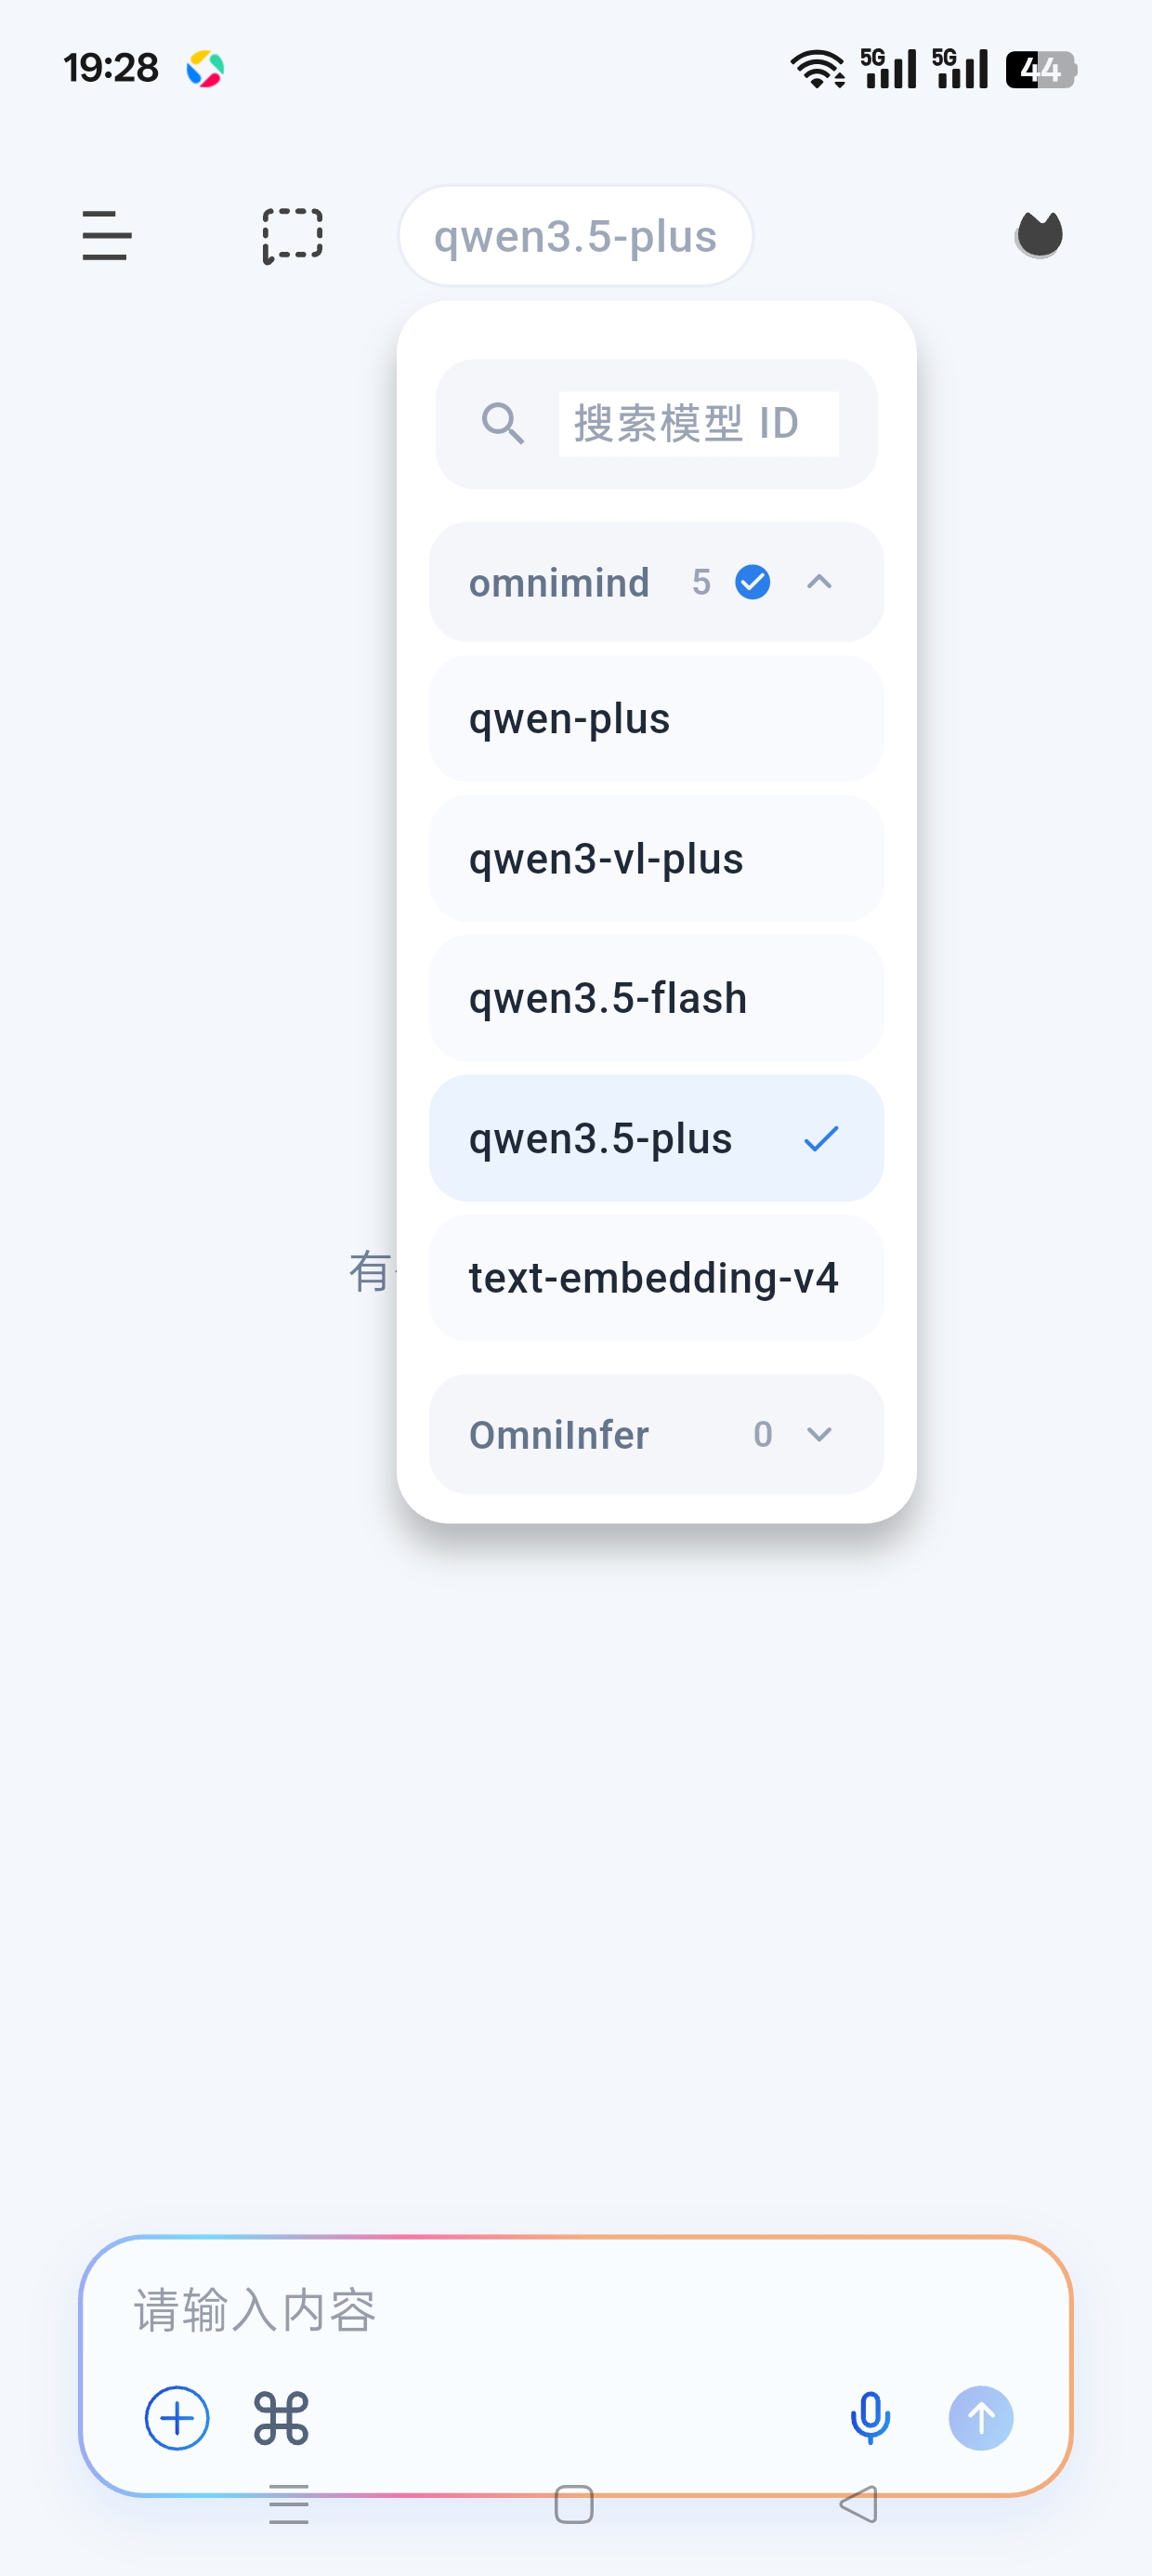
Task: Open the hamburger sidebar menu
Action: pyautogui.click(x=106, y=236)
